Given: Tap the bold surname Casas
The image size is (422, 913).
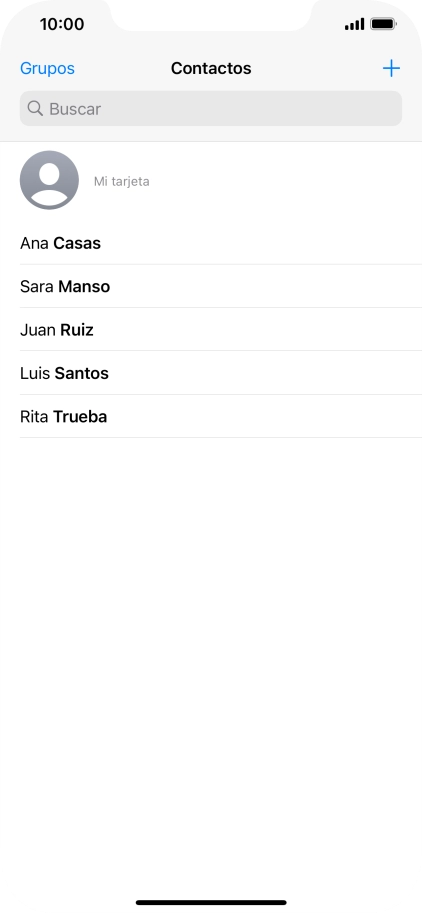Looking at the screenshot, I should 77,243.
